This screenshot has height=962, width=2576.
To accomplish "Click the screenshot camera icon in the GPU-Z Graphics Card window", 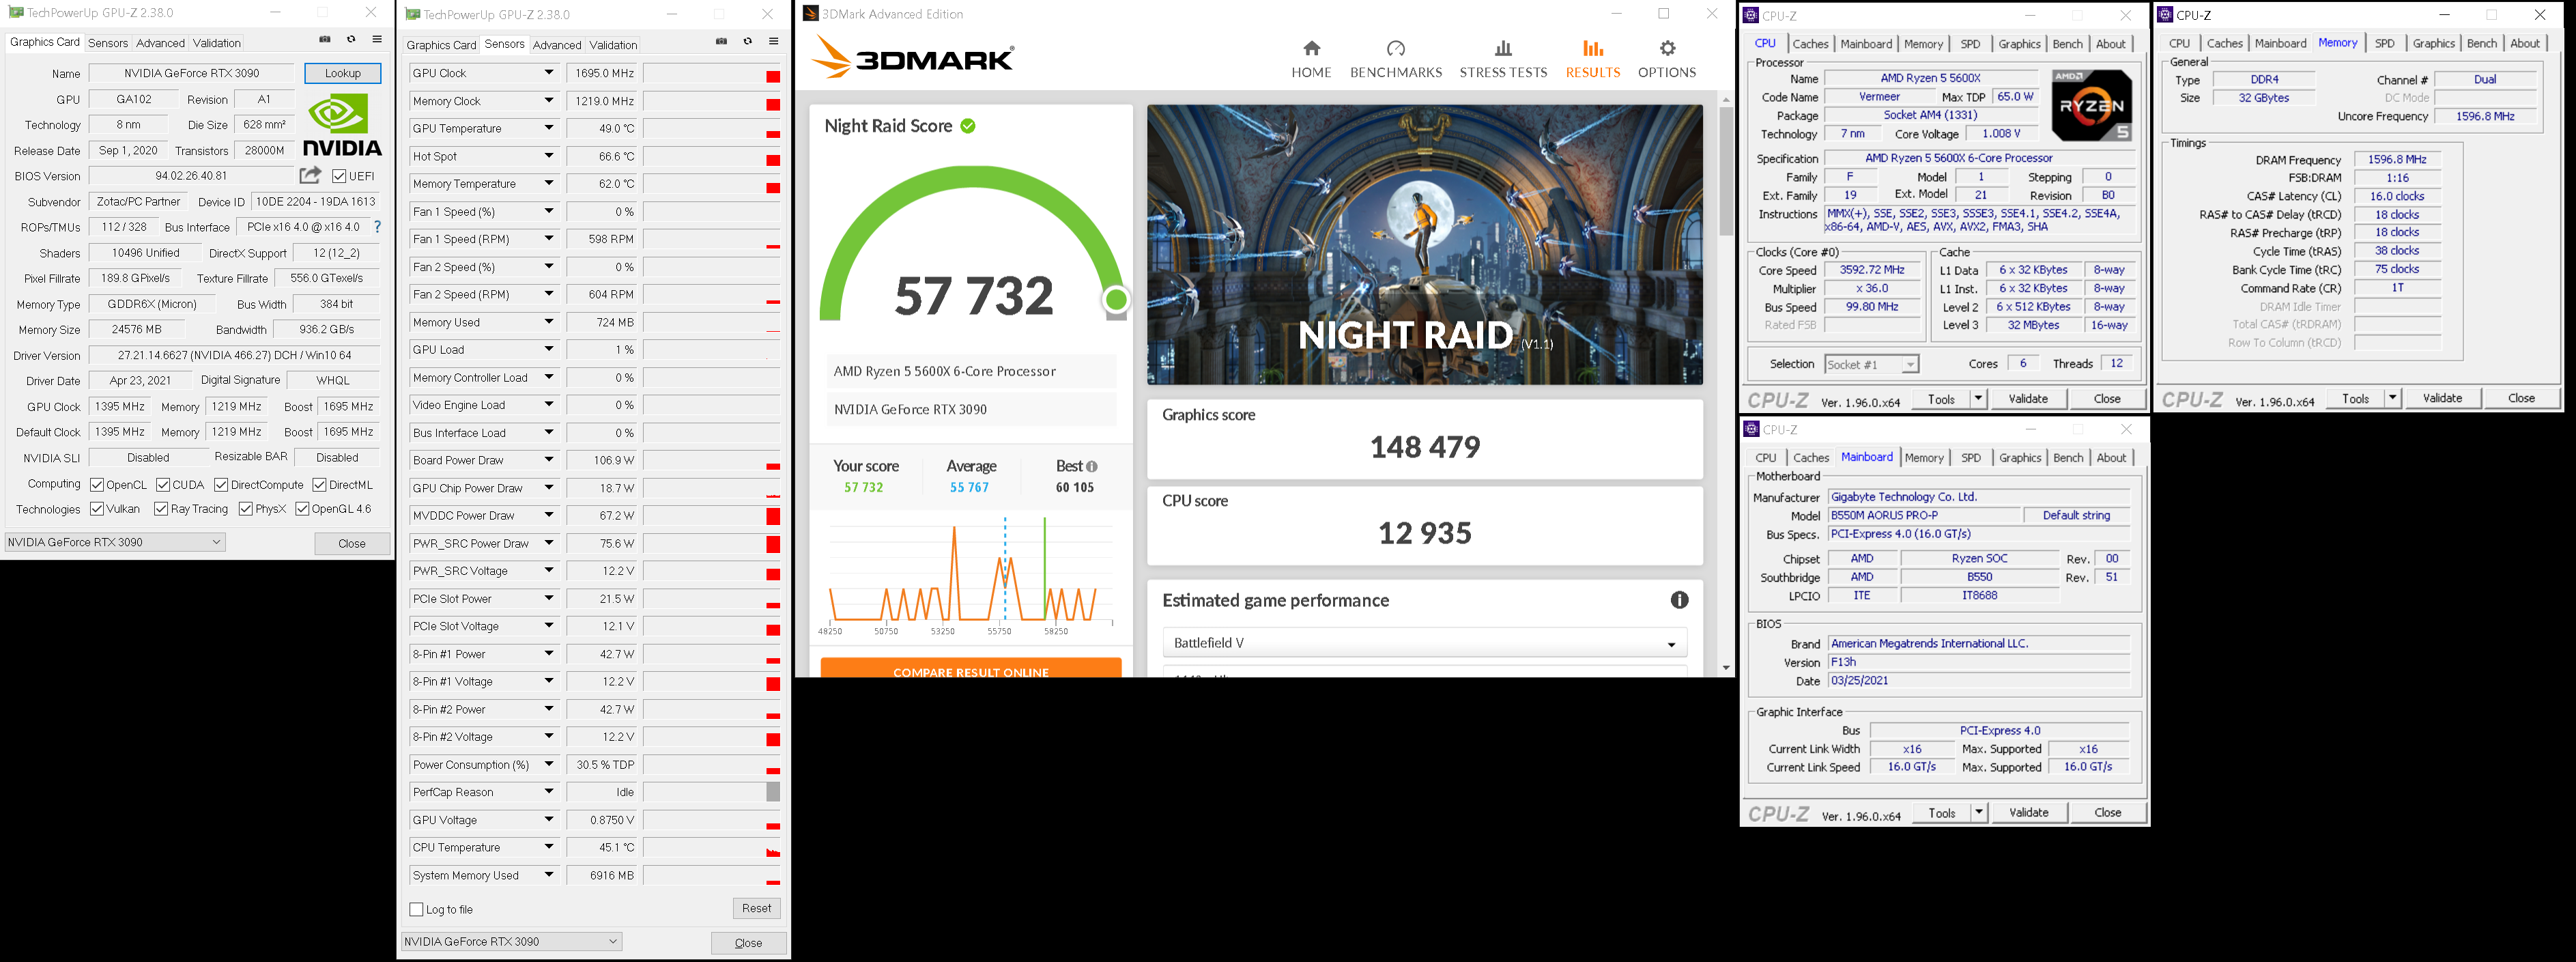I will point(325,40).
